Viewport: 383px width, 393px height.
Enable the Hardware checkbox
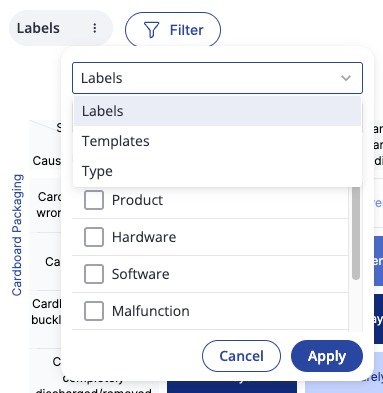pyautogui.click(x=94, y=237)
